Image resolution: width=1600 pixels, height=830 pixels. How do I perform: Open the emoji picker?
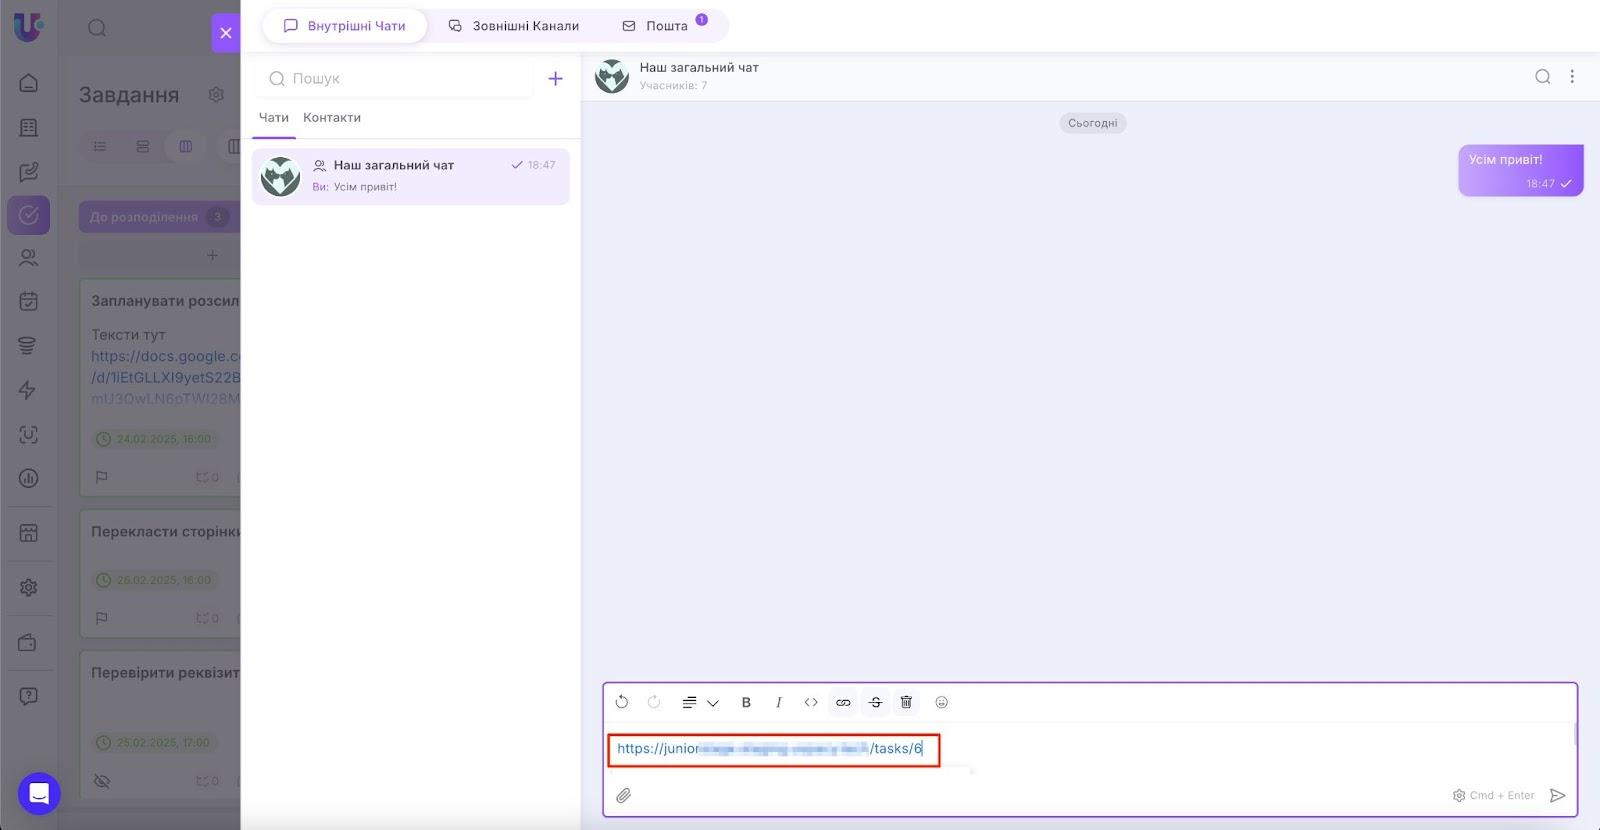point(941,702)
